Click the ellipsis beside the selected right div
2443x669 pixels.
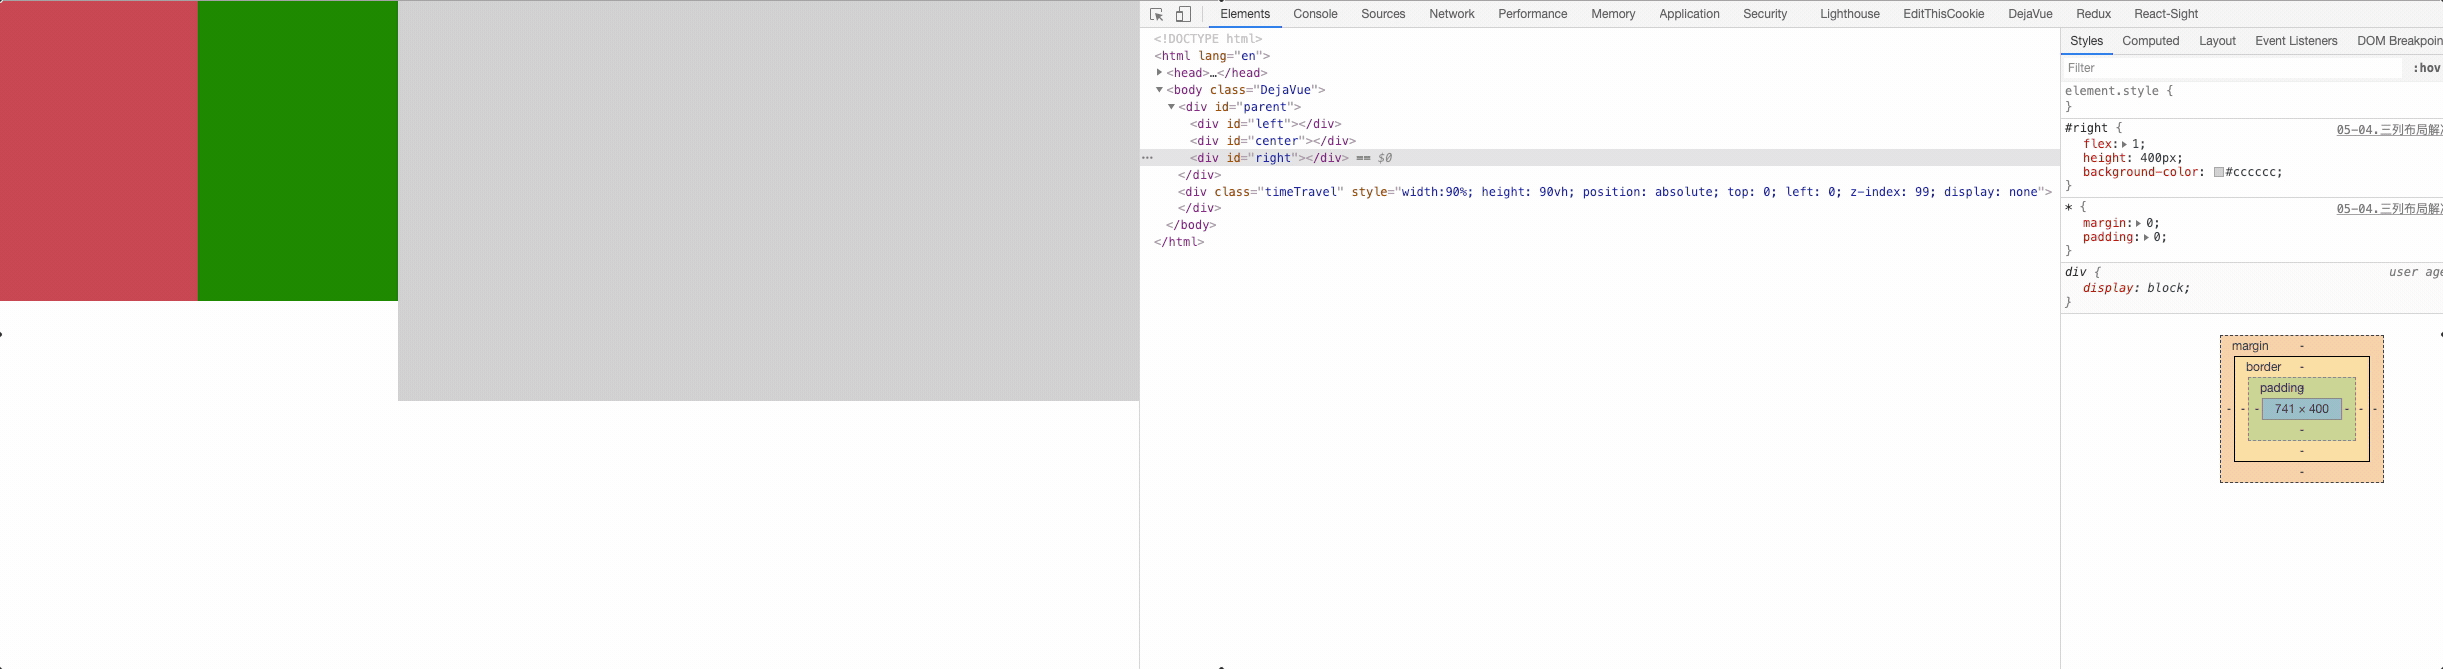[1147, 158]
